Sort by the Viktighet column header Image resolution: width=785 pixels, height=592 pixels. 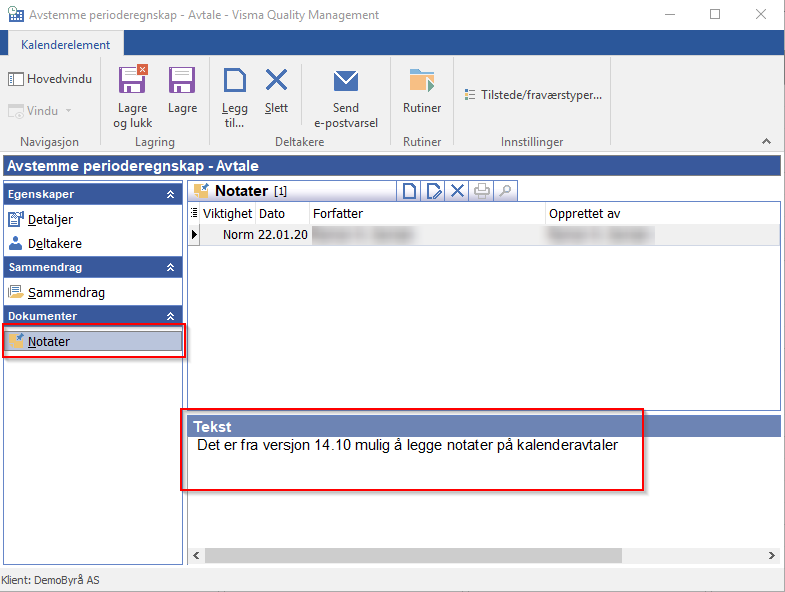pyautogui.click(x=227, y=213)
